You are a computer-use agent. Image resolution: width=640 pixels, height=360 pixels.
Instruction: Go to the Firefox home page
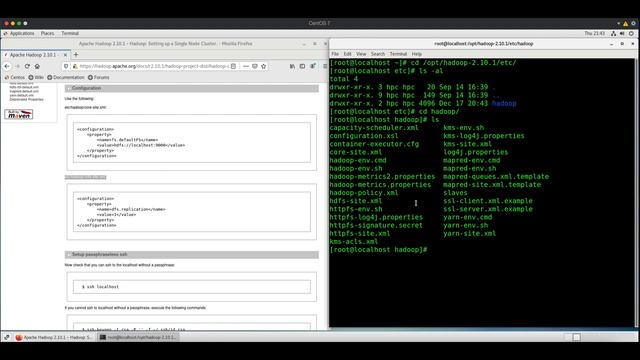[37, 66]
